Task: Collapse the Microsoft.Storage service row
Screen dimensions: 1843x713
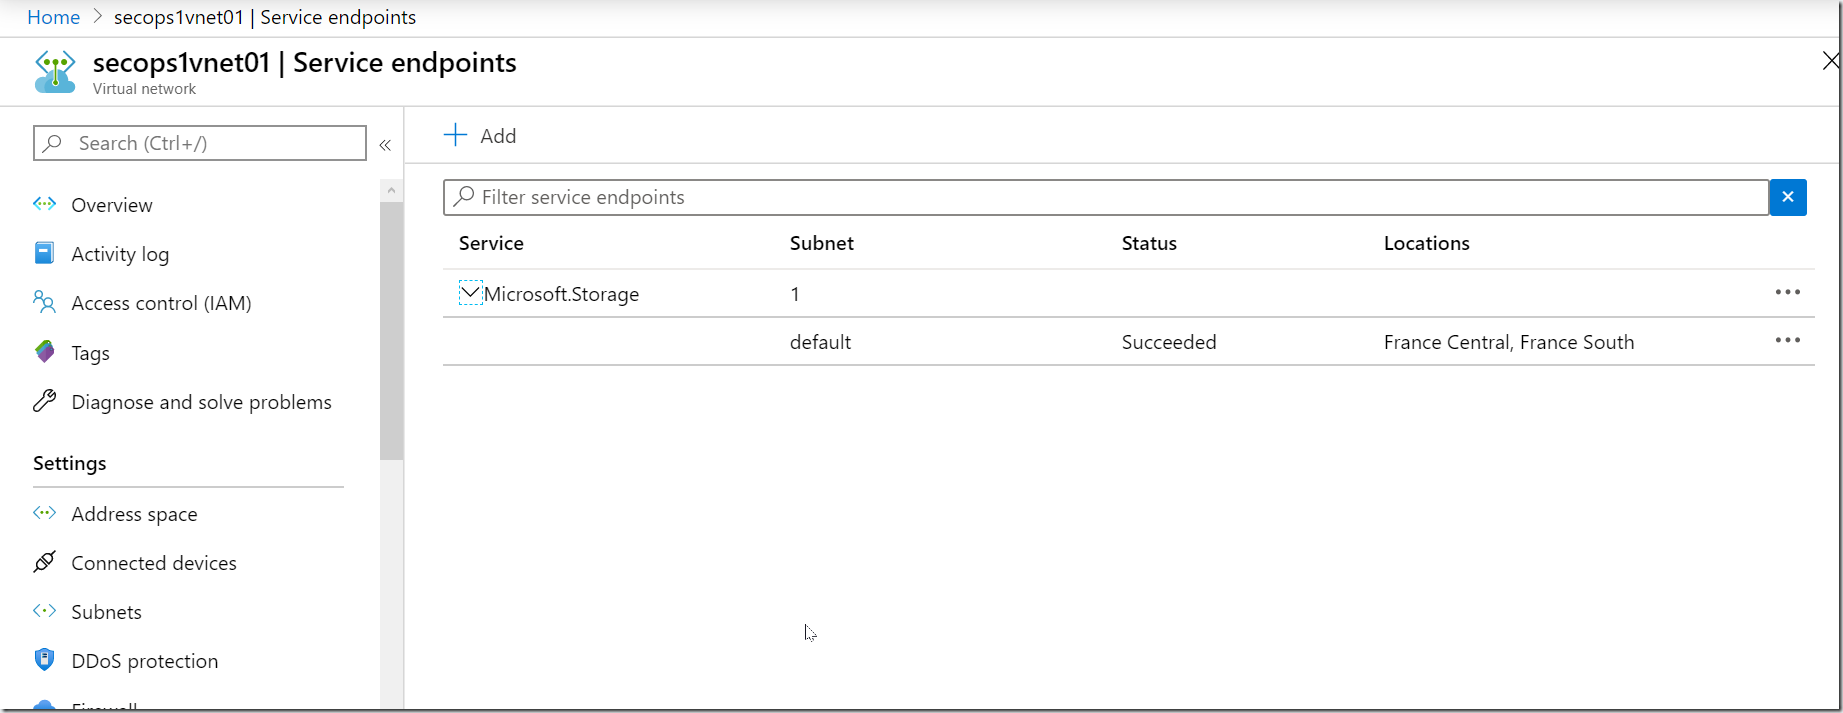Action: [471, 293]
